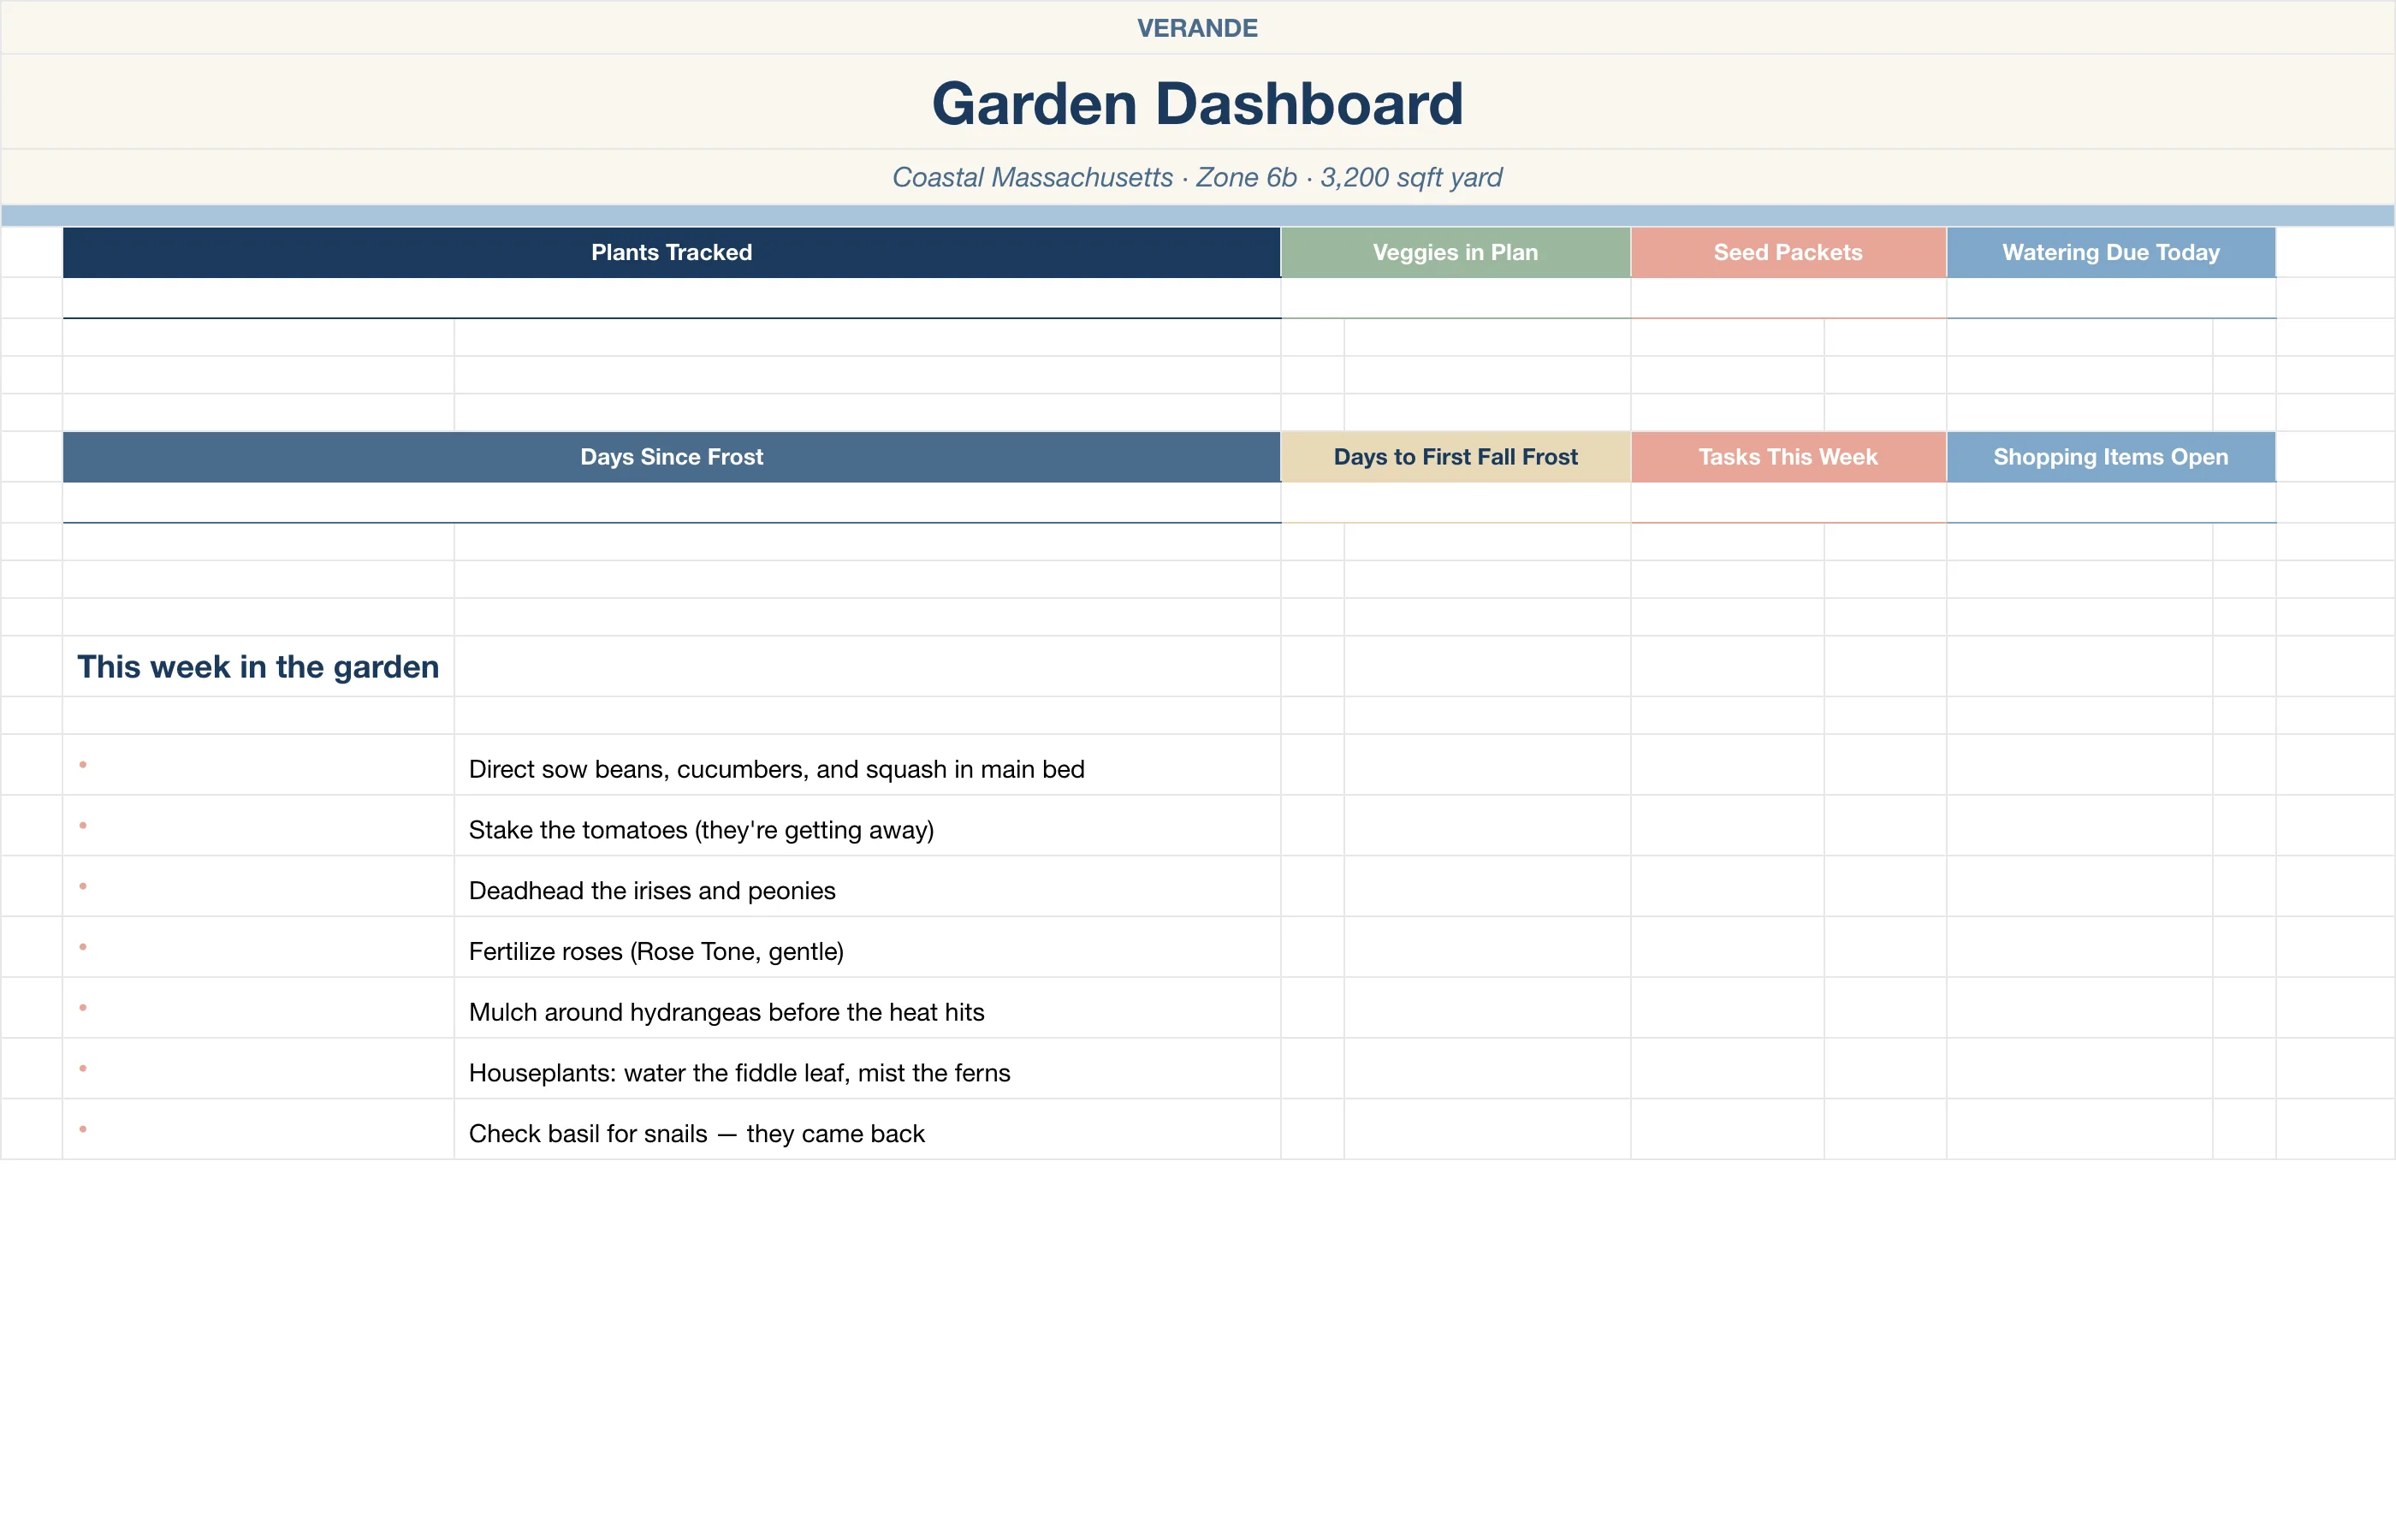The width and height of the screenshot is (2396, 1540).
Task: Select the Watering Due Today header
Action: pos(2110,252)
